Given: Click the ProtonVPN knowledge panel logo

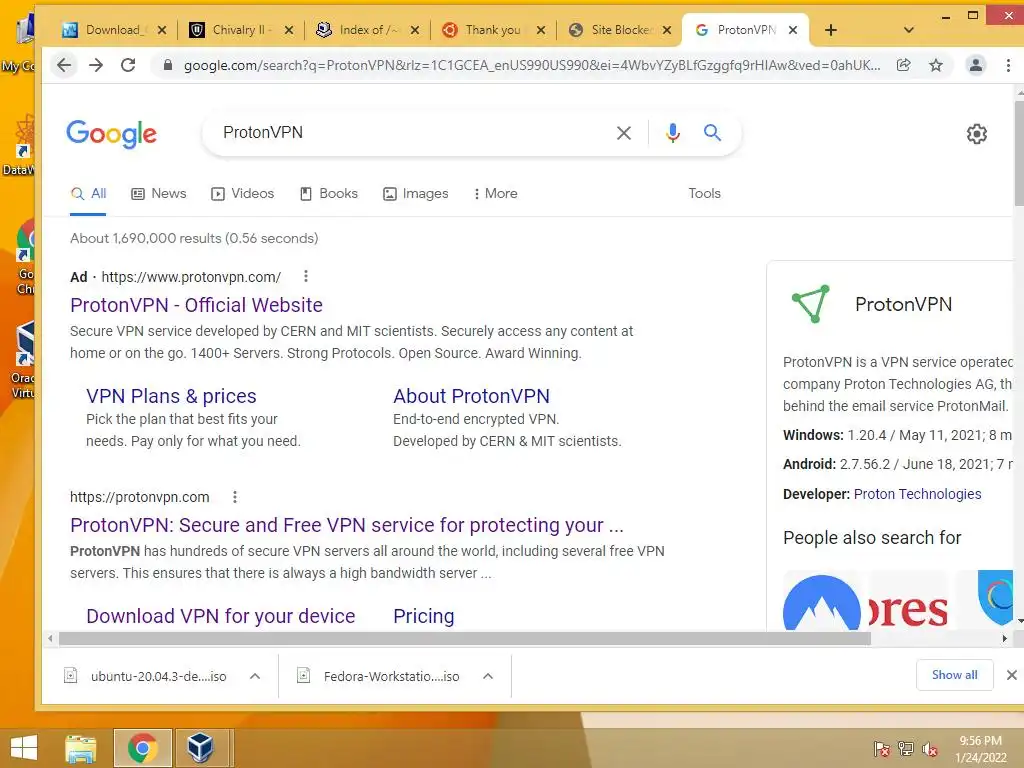Looking at the screenshot, I should coord(810,304).
